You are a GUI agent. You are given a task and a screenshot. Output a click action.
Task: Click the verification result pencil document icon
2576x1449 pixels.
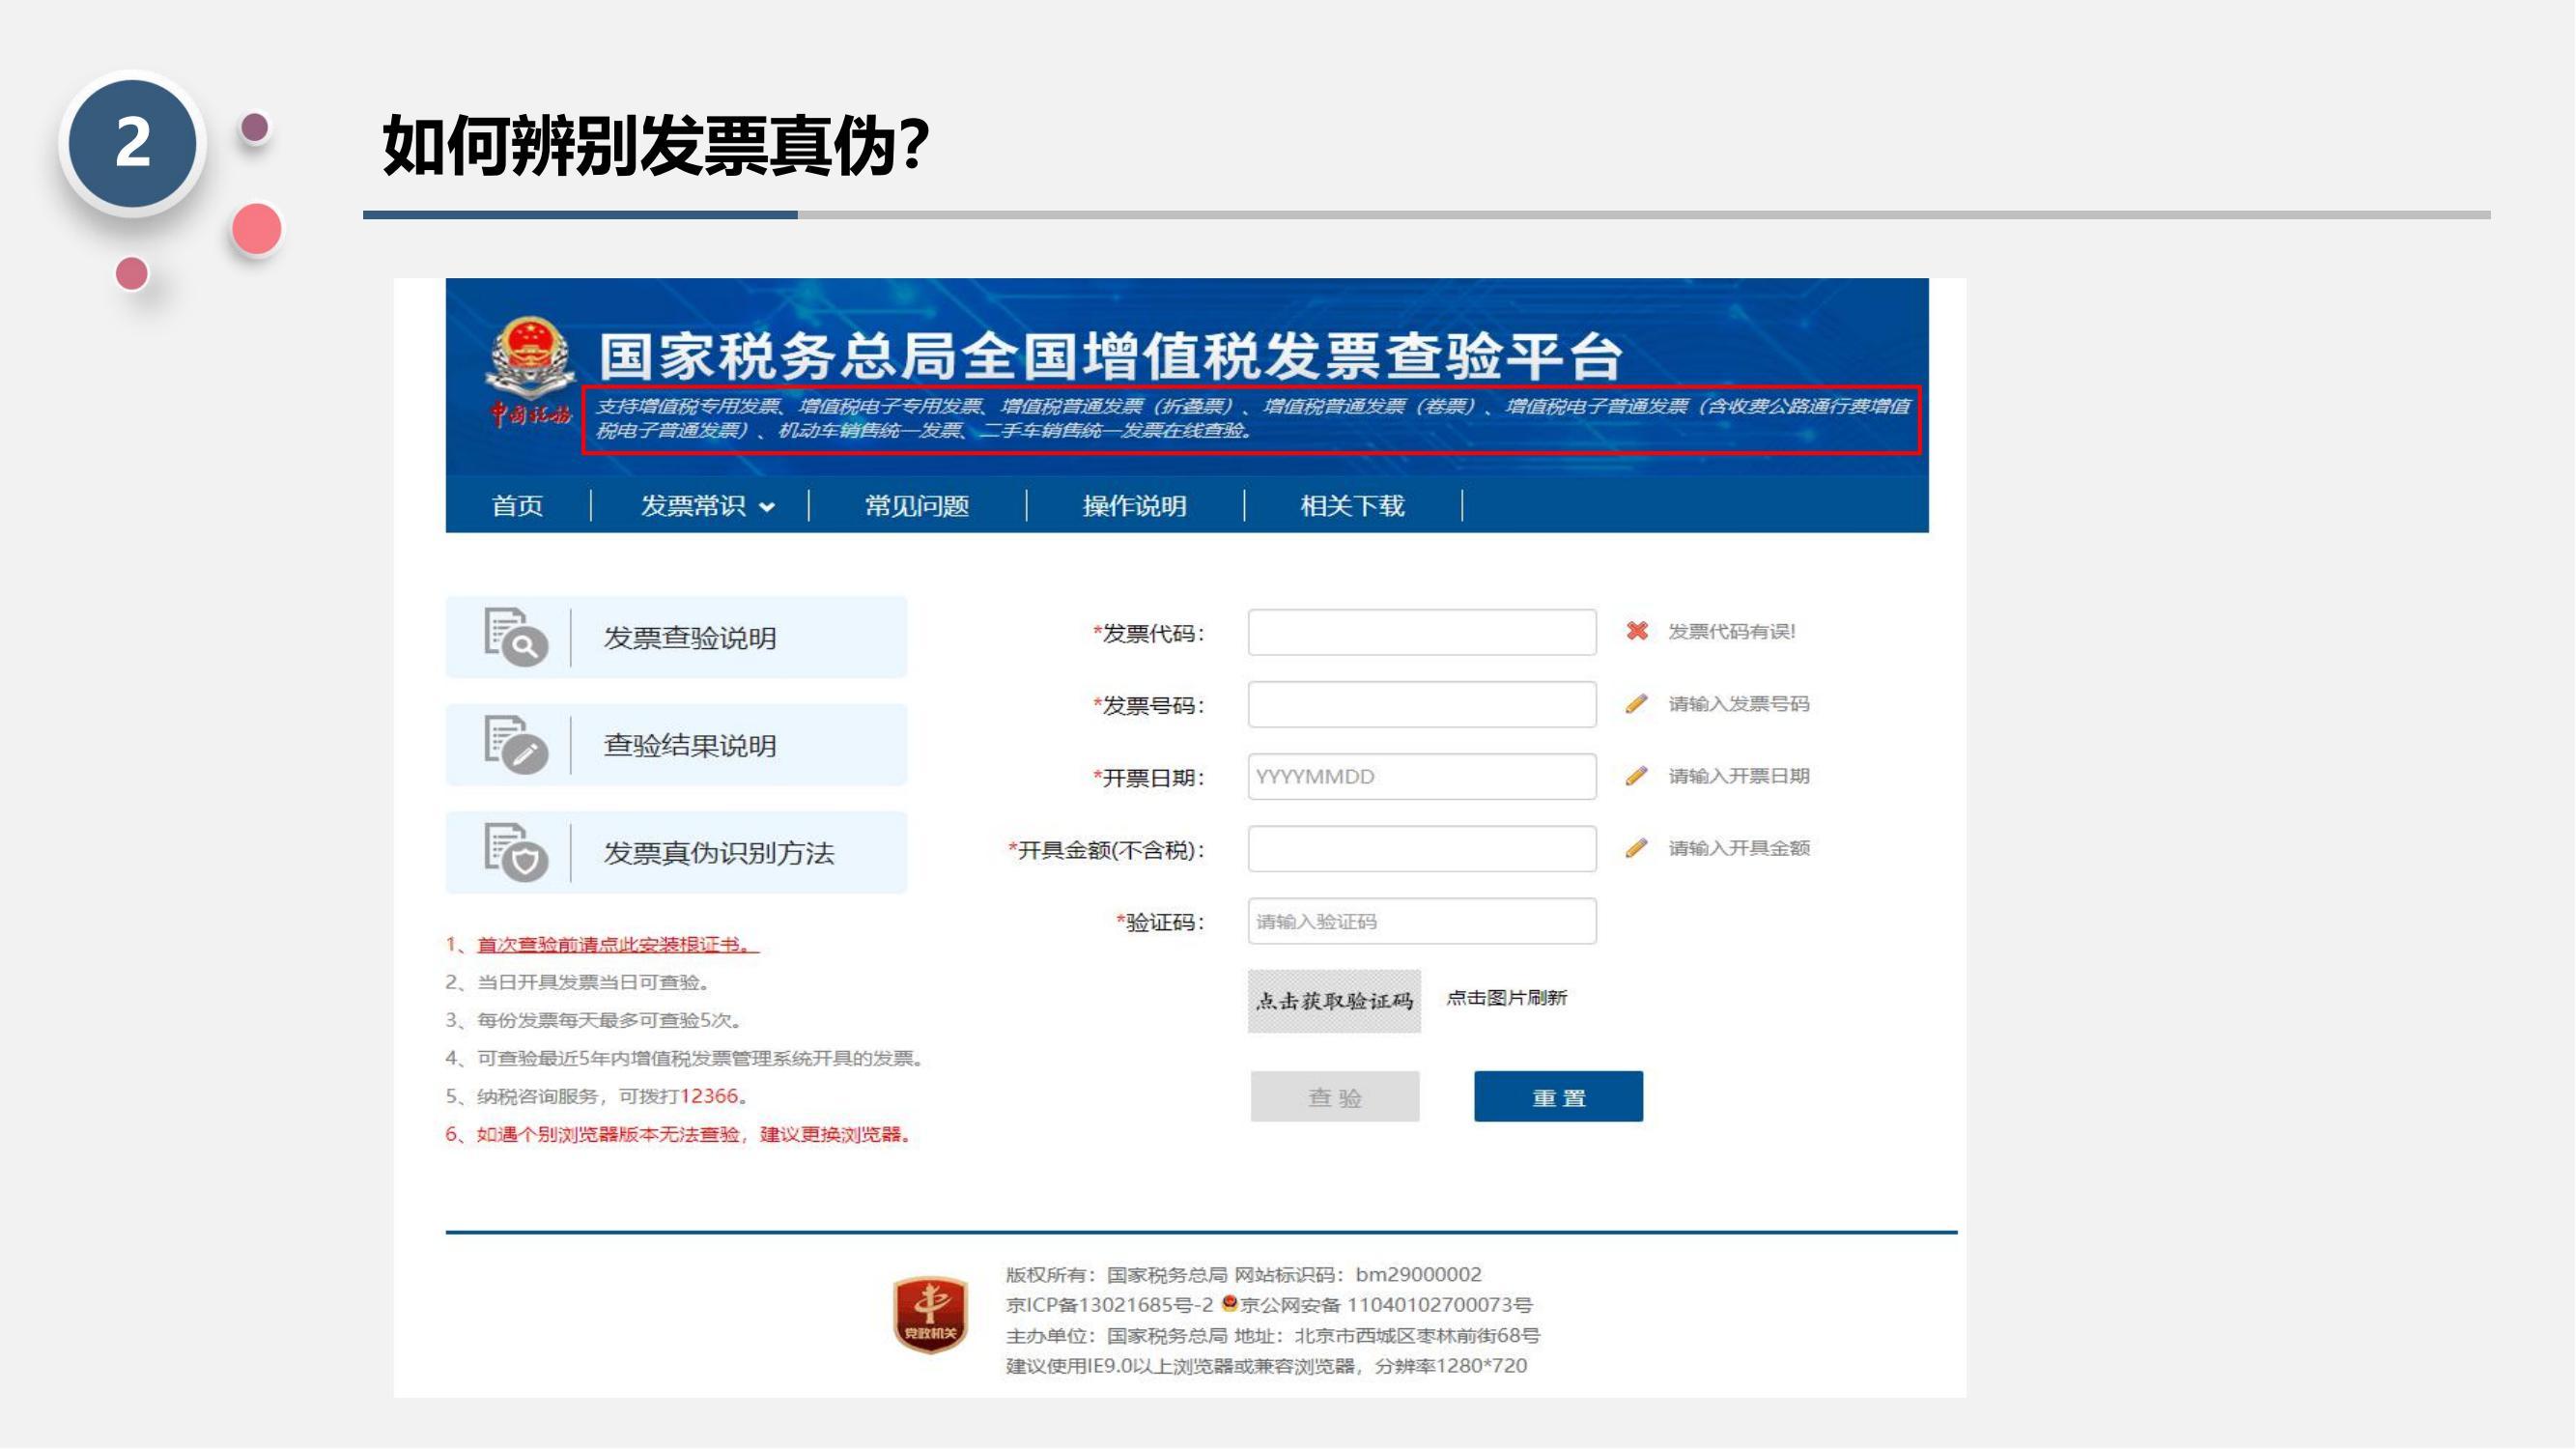(x=516, y=745)
